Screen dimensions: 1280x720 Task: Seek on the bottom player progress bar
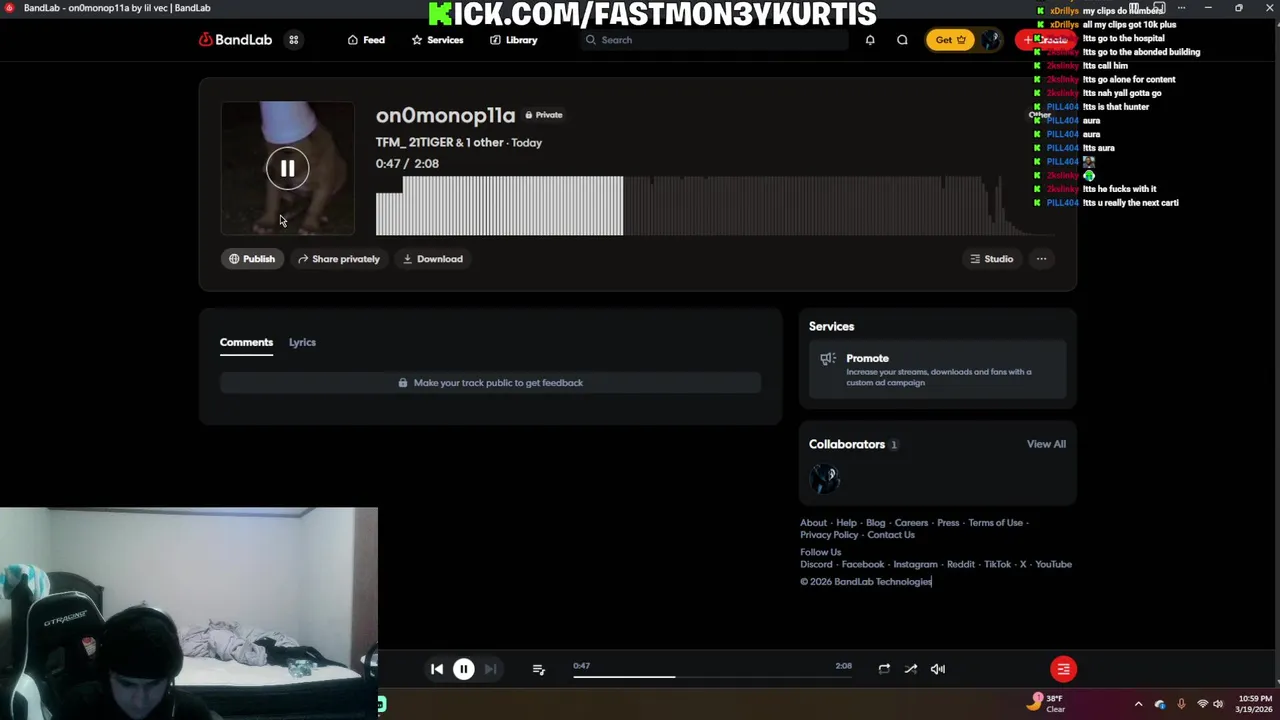[x=713, y=677]
